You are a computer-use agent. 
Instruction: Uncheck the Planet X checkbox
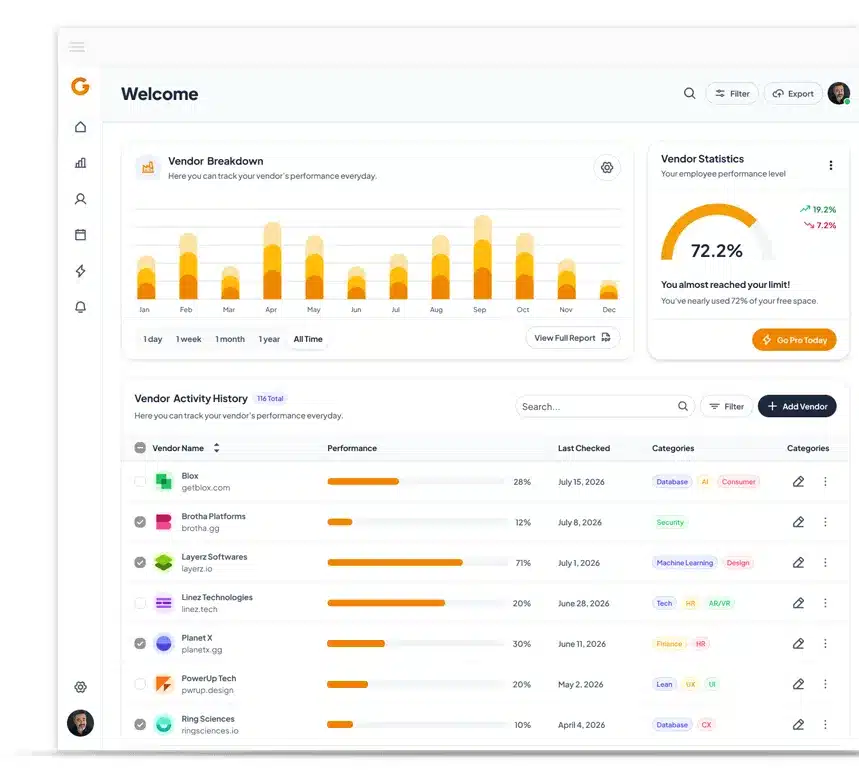pyautogui.click(x=140, y=644)
